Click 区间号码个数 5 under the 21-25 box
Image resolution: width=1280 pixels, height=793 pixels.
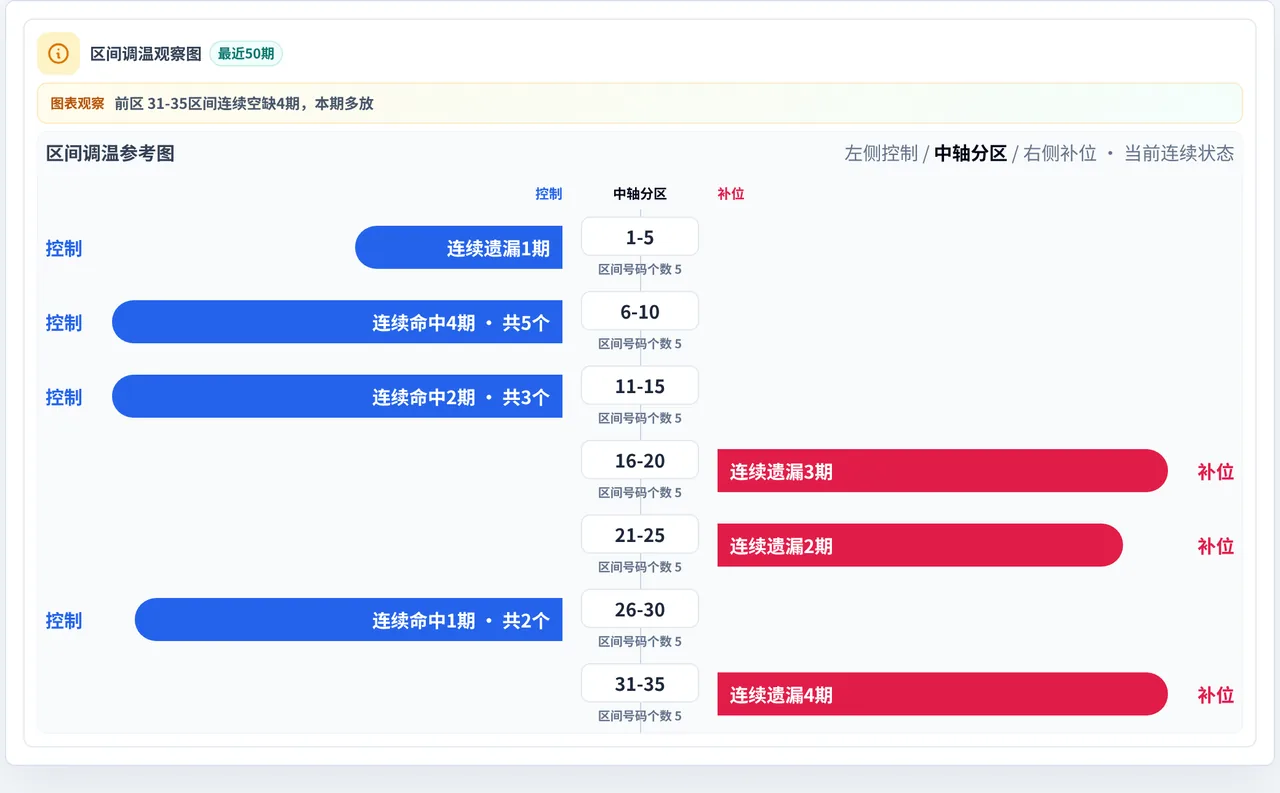pyautogui.click(x=640, y=567)
